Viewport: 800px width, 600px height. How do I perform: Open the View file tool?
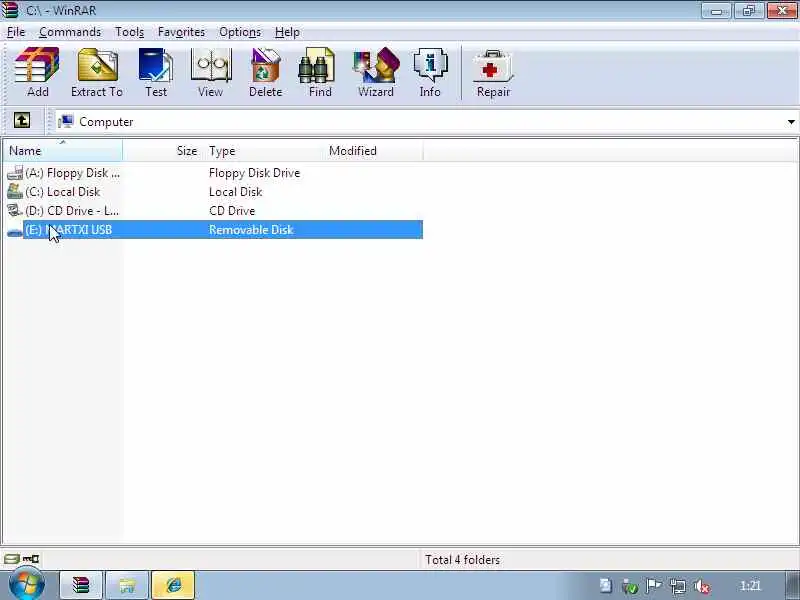tap(211, 65)
